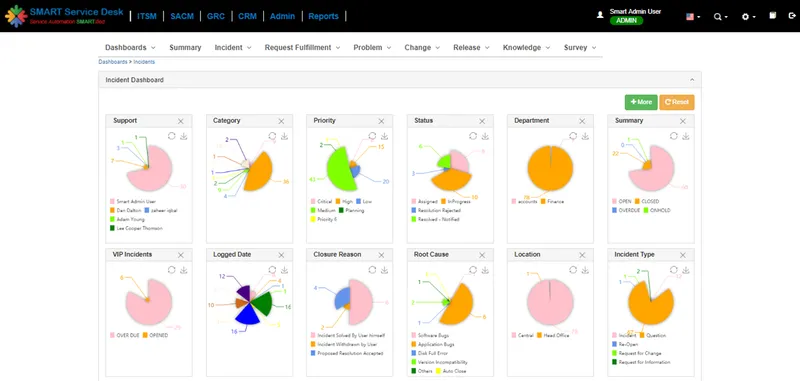Viewport: 800px width, 381px height.
Task: Open the Dashboards dropdown menu
Action: tap(130, 47)
